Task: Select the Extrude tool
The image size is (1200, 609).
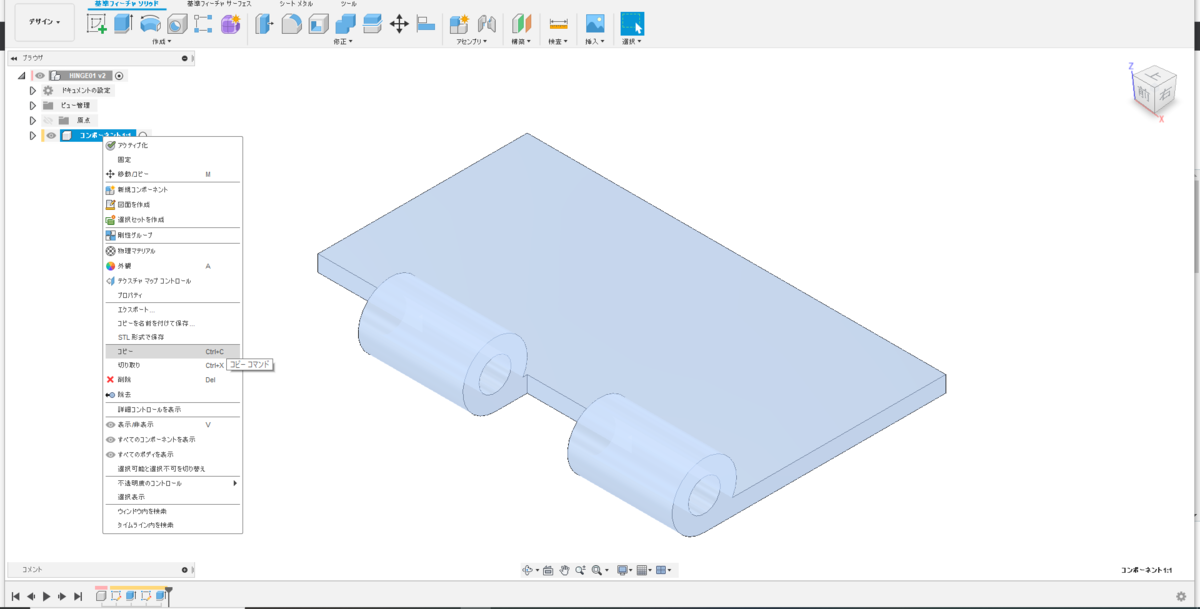Action: point(124,23)
